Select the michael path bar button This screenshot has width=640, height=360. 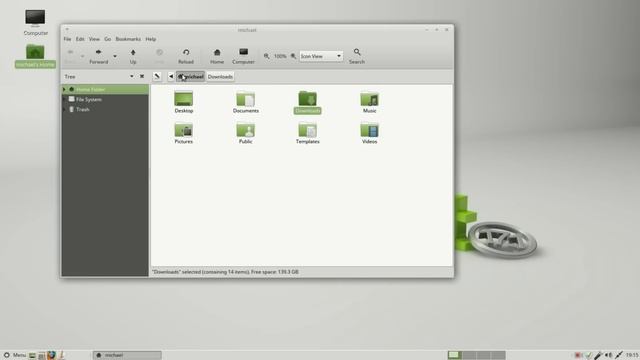pyautogui.click(x=191, y=76)
